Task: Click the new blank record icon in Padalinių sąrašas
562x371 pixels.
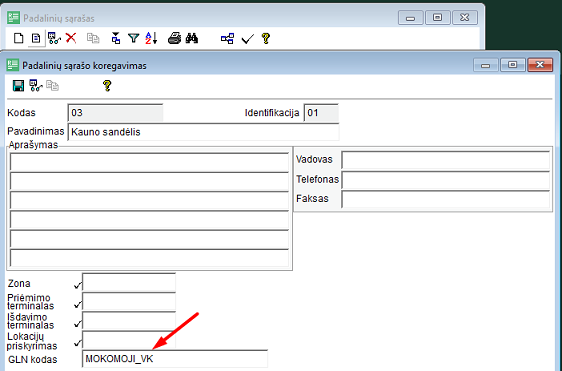Action: coord(19,38)
